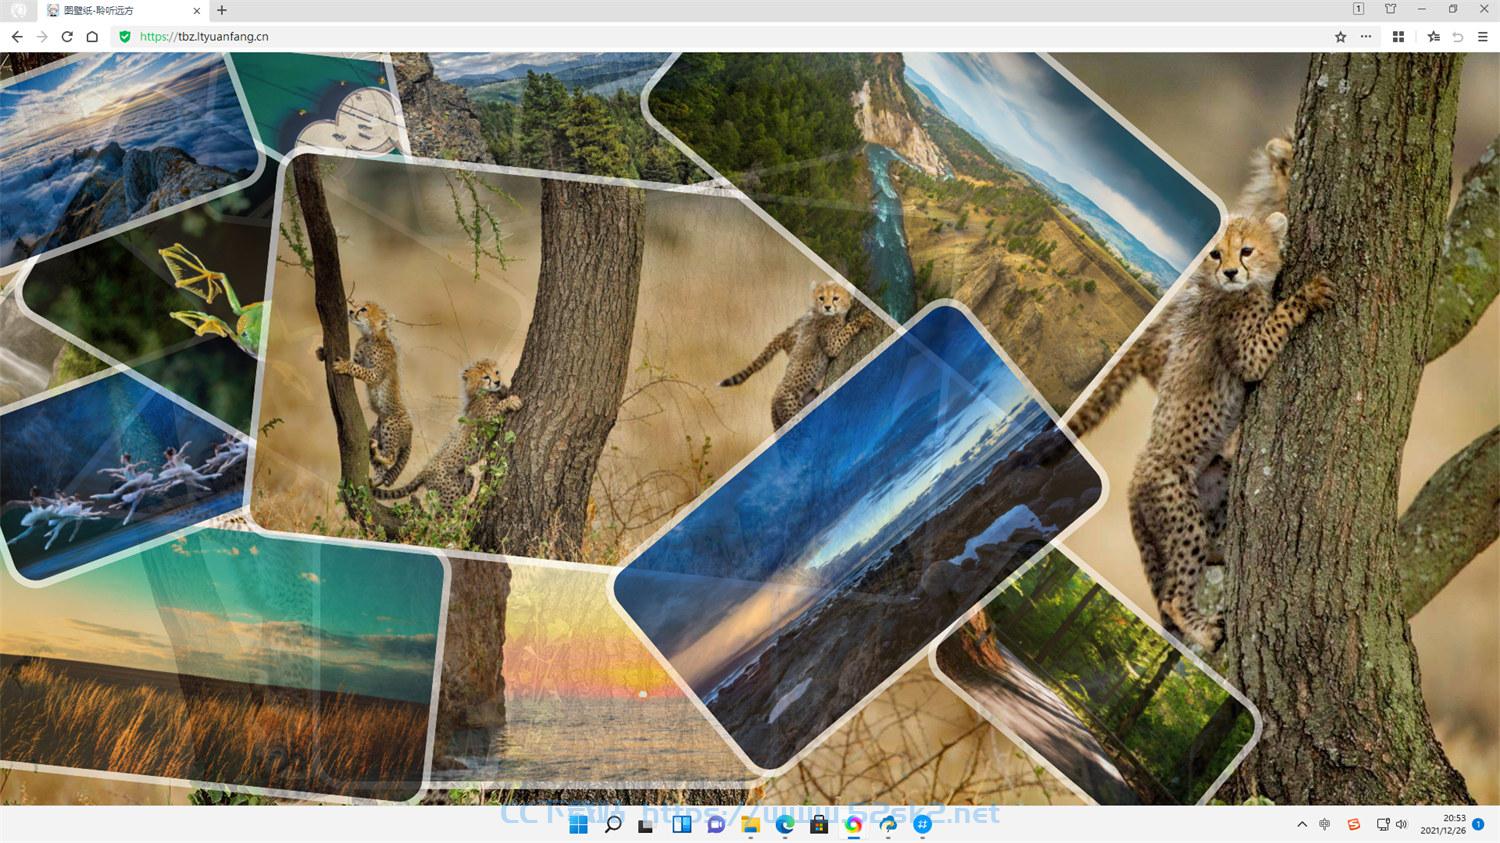Viewport: 1500px width, 843px height.
Task: Open the Sogou input tray icon
Action: tap(1353, 824)
